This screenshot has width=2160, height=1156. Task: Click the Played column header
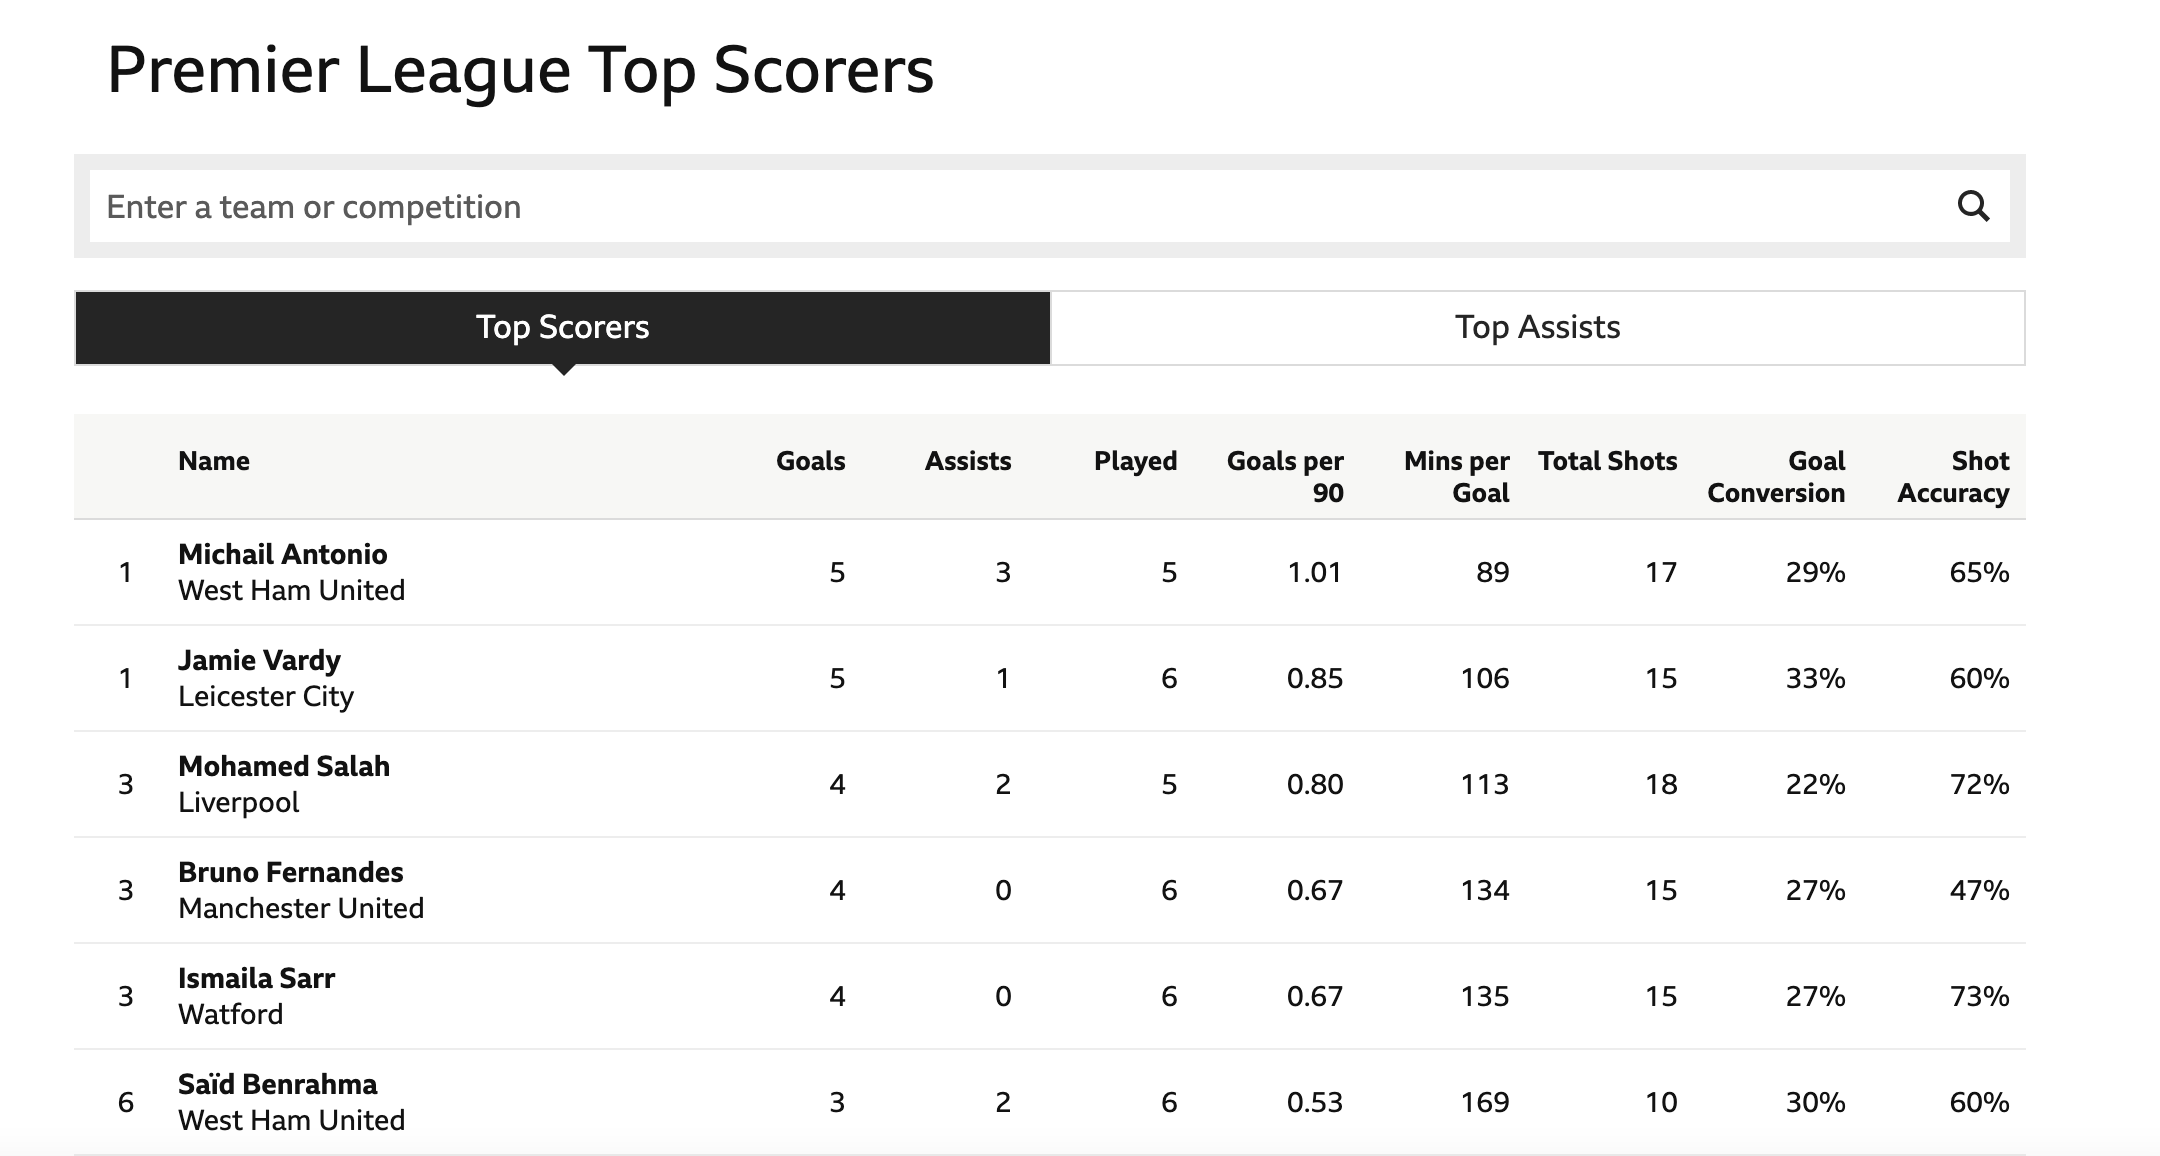coord(1136,461)
